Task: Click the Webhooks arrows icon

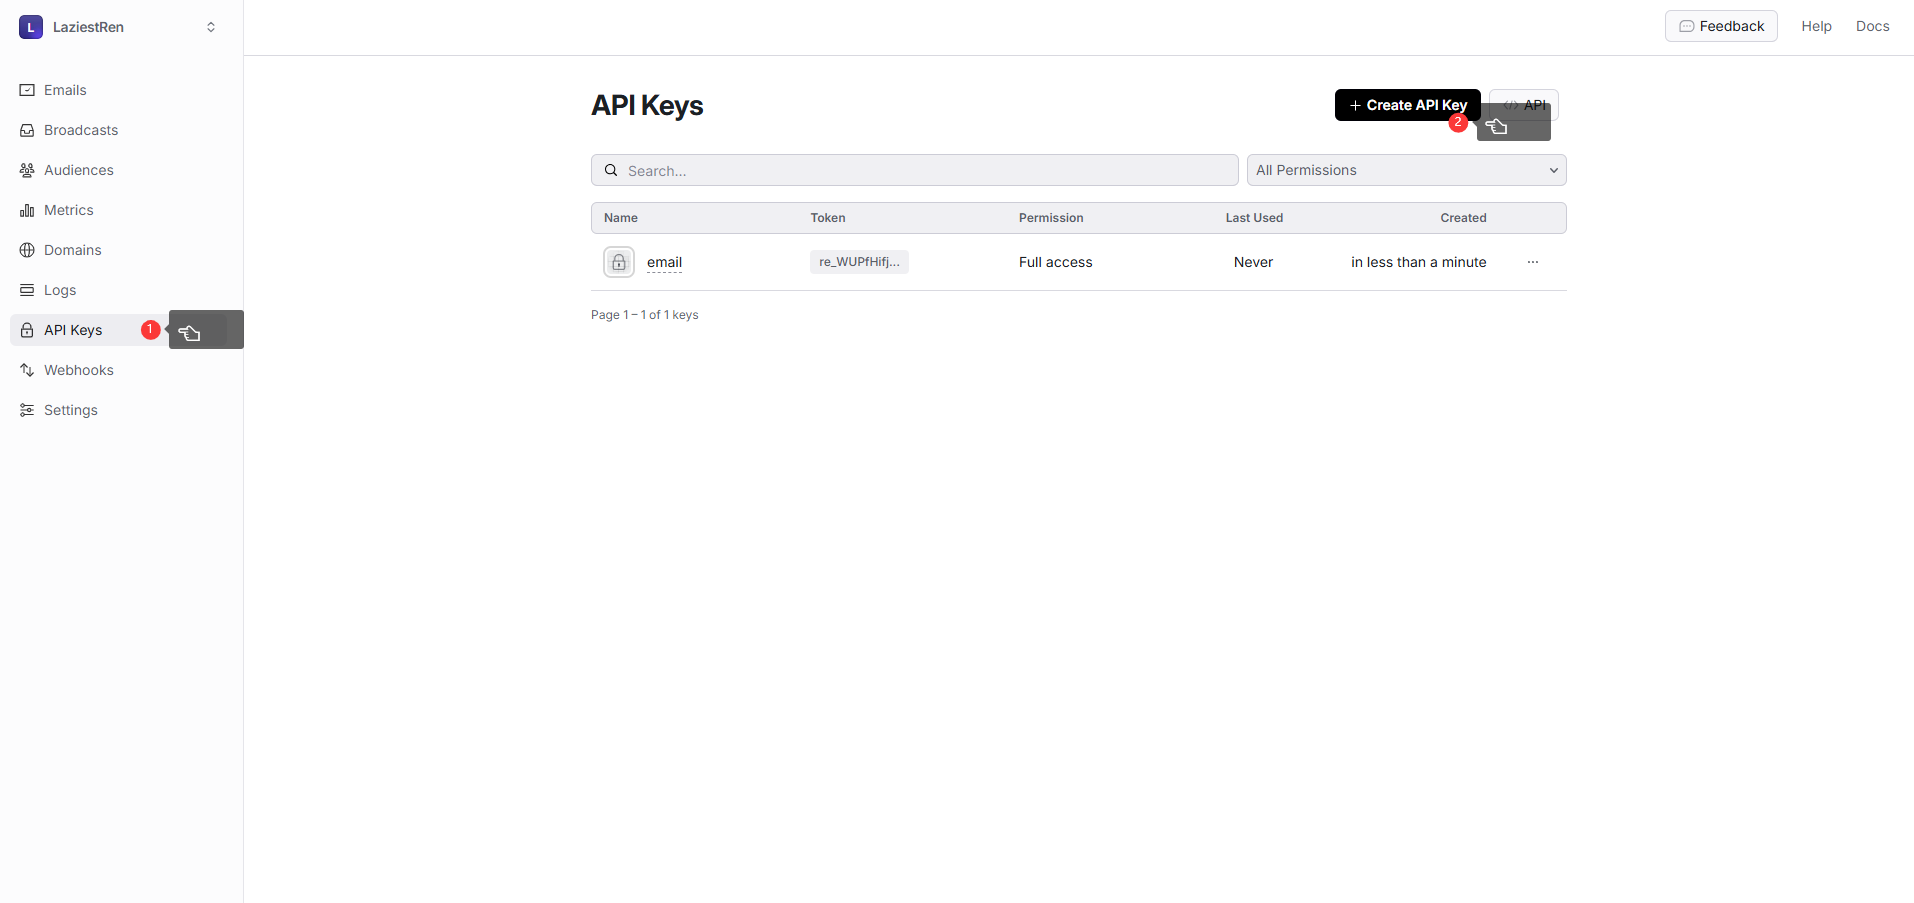Action: (27, 370)
